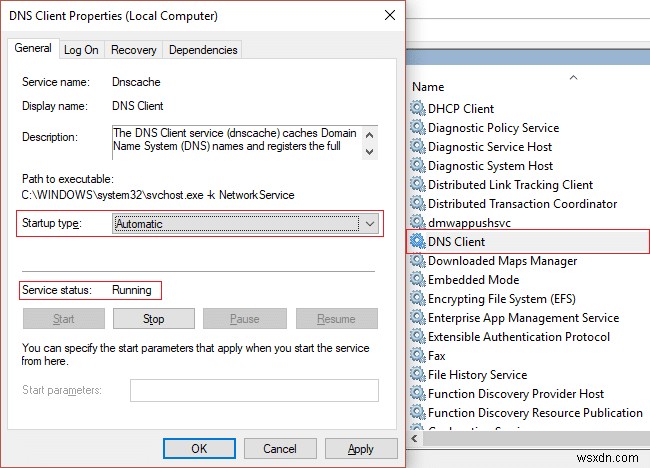Open the Startup type dropdown
The height and width of the screenshot is (468, 650).
369,224
